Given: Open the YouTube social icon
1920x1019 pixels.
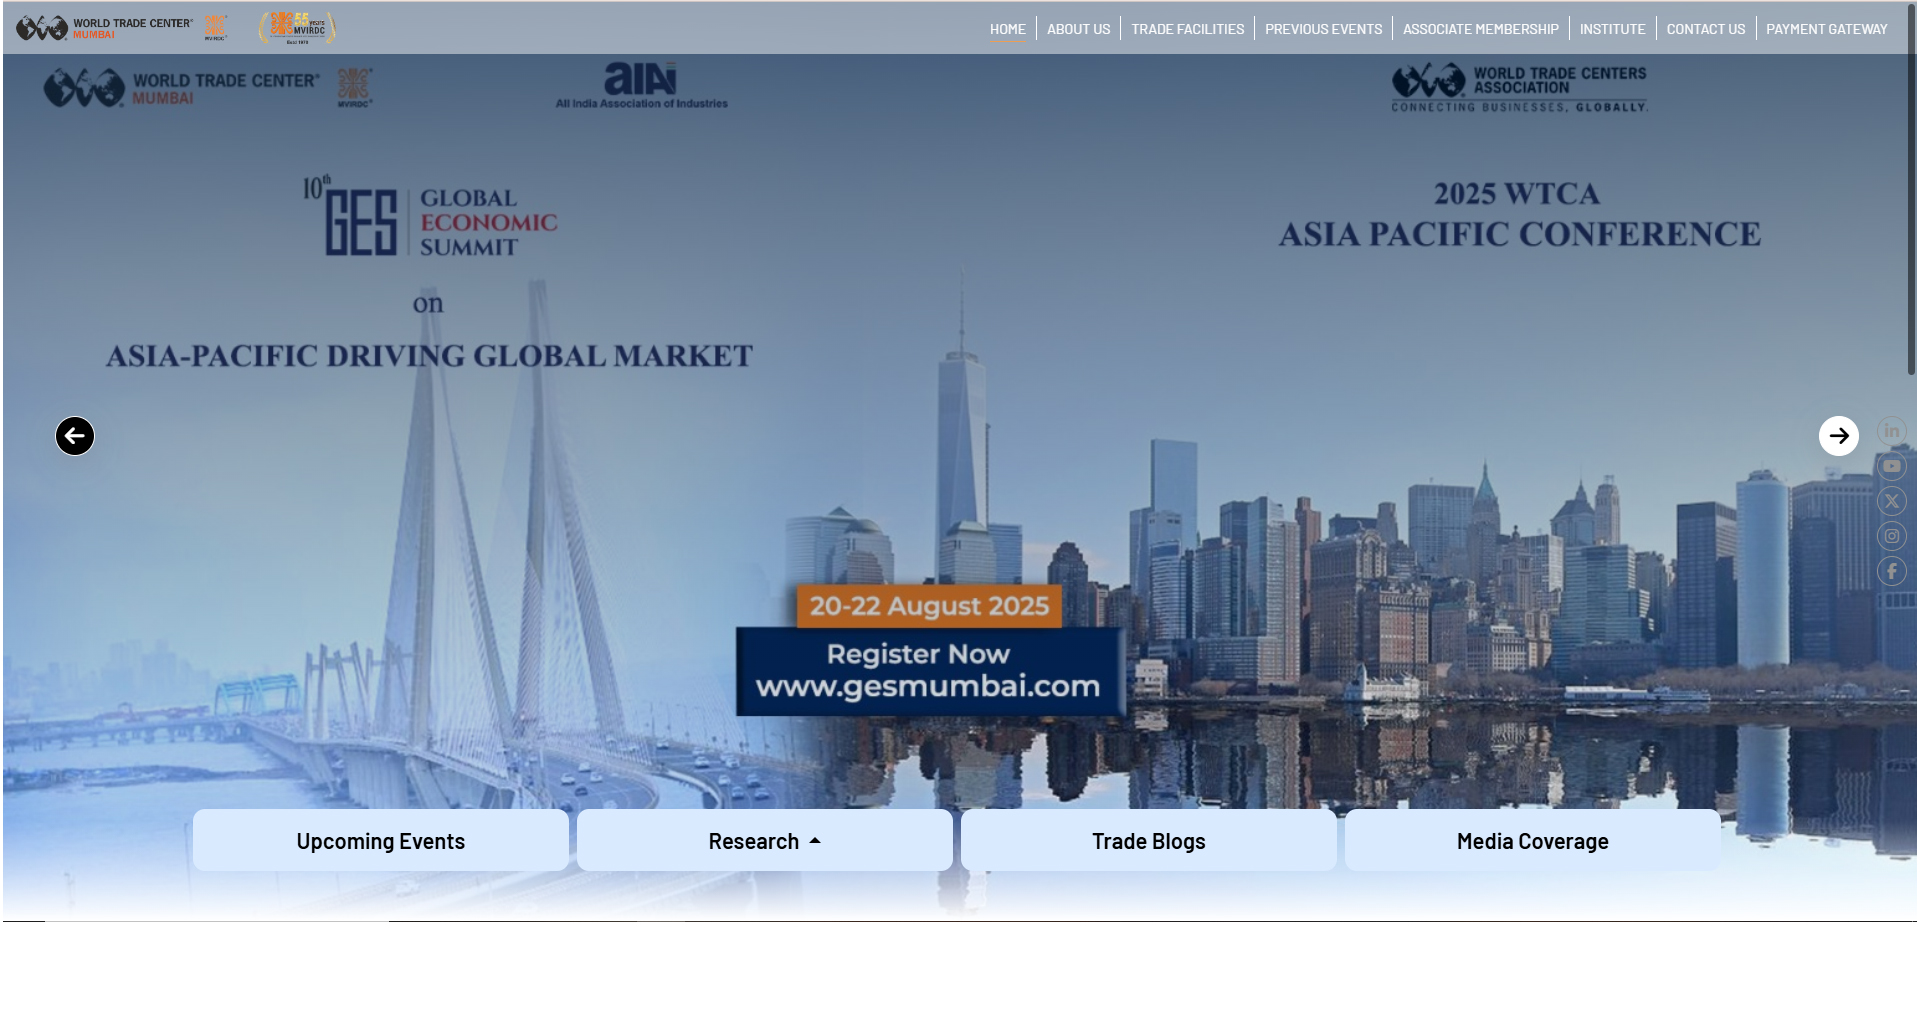Looking at the screenshot, I should tap(1891, 466).
